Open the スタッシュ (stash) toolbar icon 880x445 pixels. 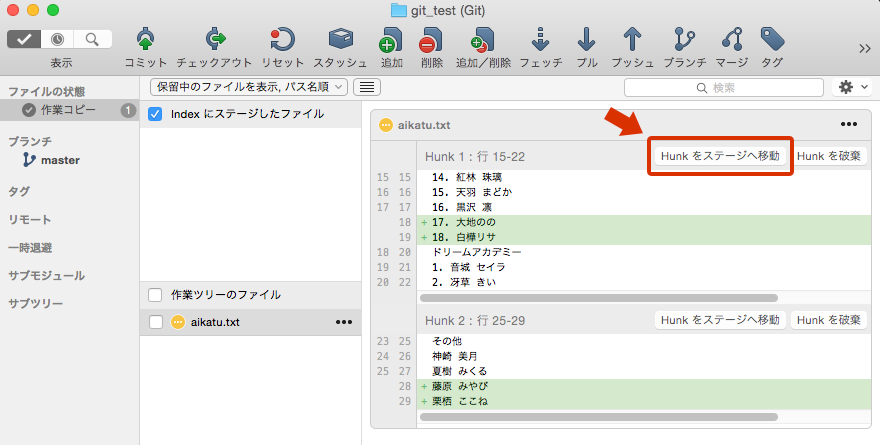(340, 39)
